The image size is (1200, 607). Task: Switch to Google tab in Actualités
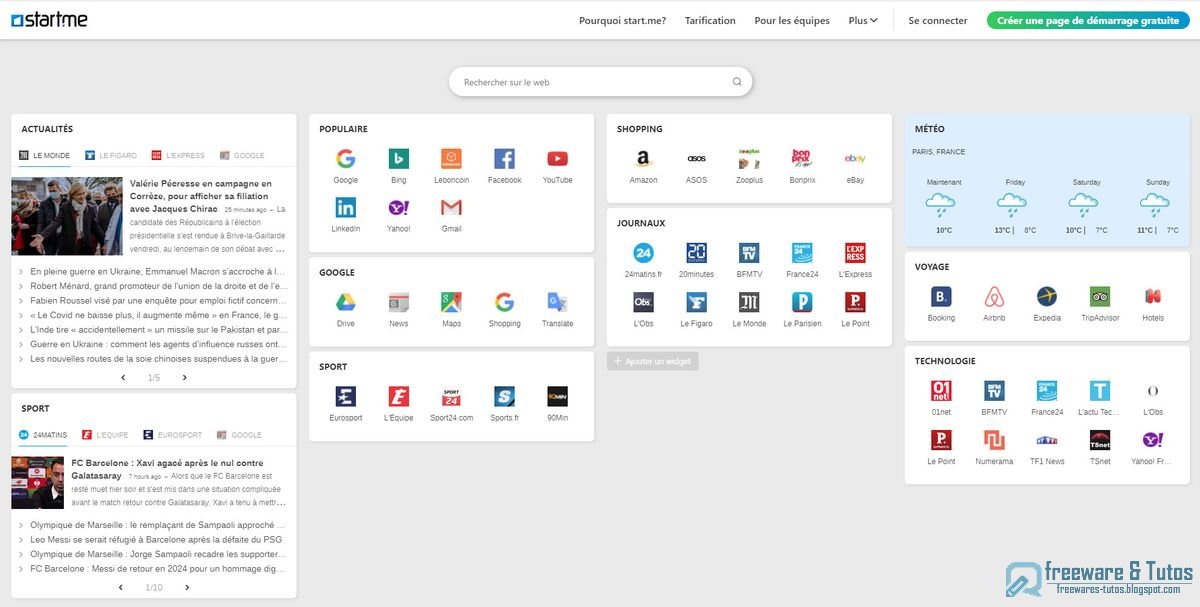[x=242, y=156]
